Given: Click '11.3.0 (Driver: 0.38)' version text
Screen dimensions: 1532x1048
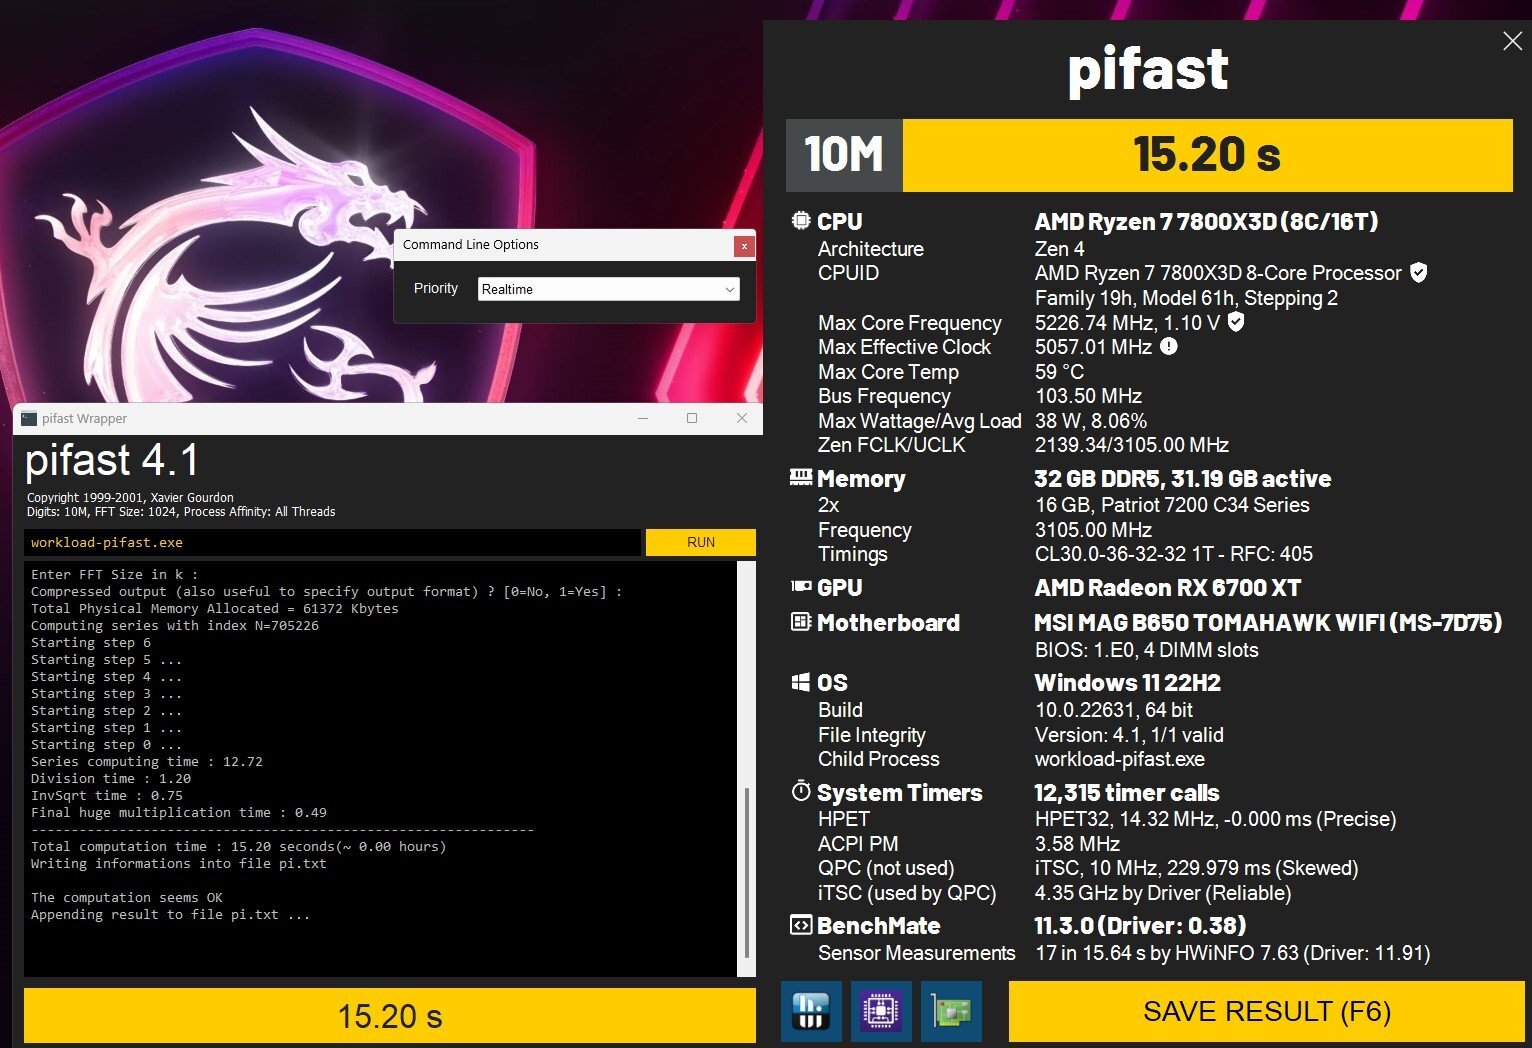Looking at the screenshot, I should (x=1140, y=926).
